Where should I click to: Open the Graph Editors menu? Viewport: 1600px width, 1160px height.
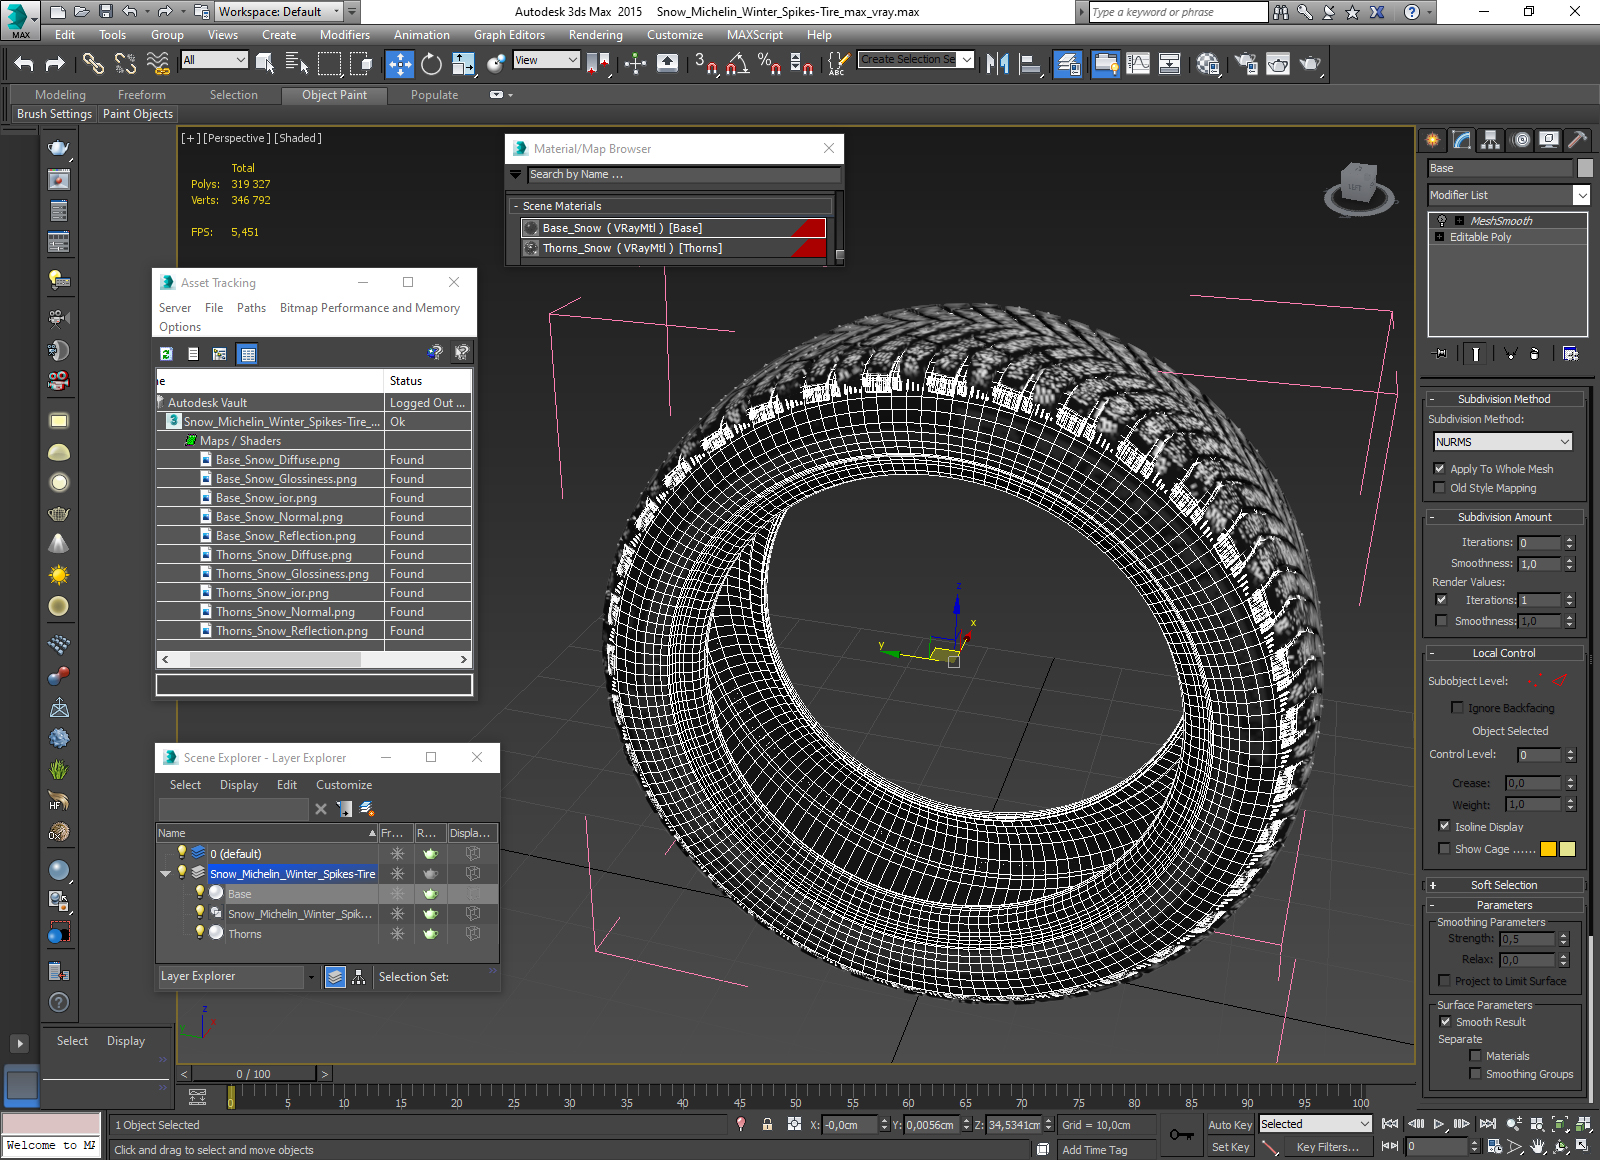click(509, 35)
